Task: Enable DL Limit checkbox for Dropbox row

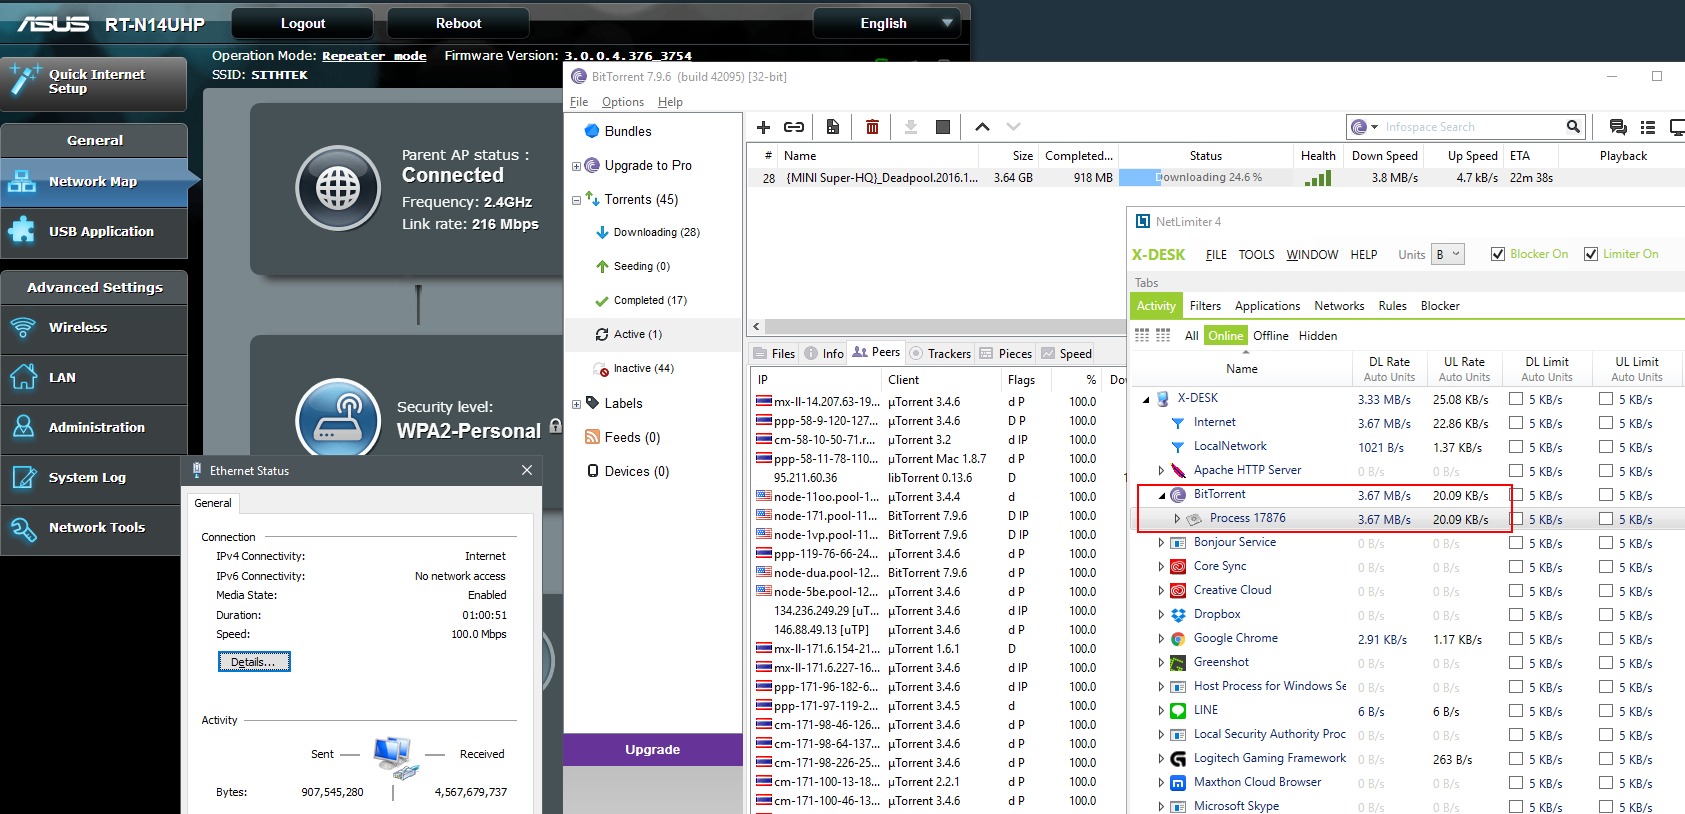Action: 1516,615
